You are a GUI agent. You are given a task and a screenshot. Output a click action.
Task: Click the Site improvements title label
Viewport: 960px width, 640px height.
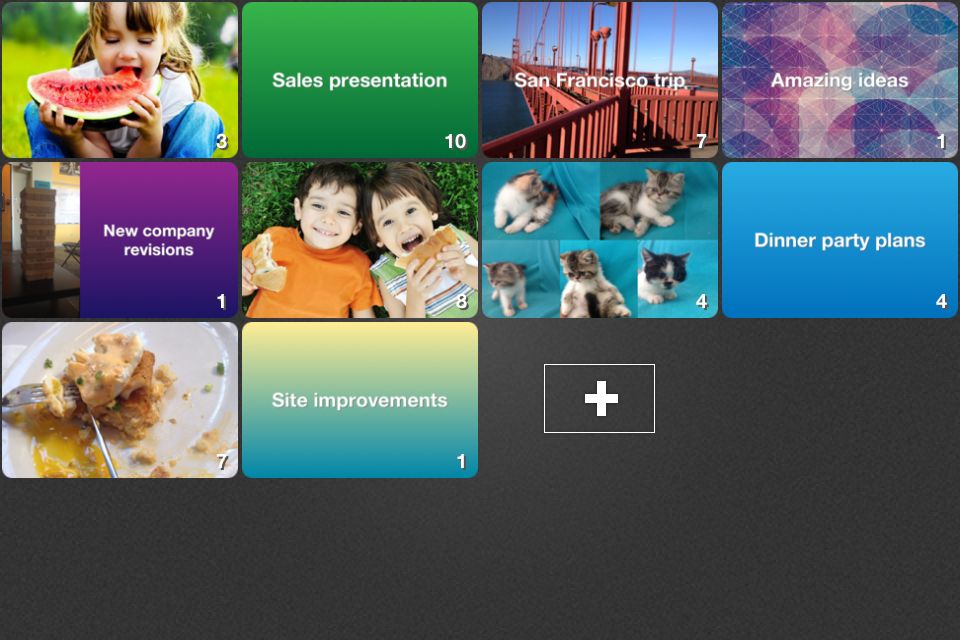pos(360,400)
